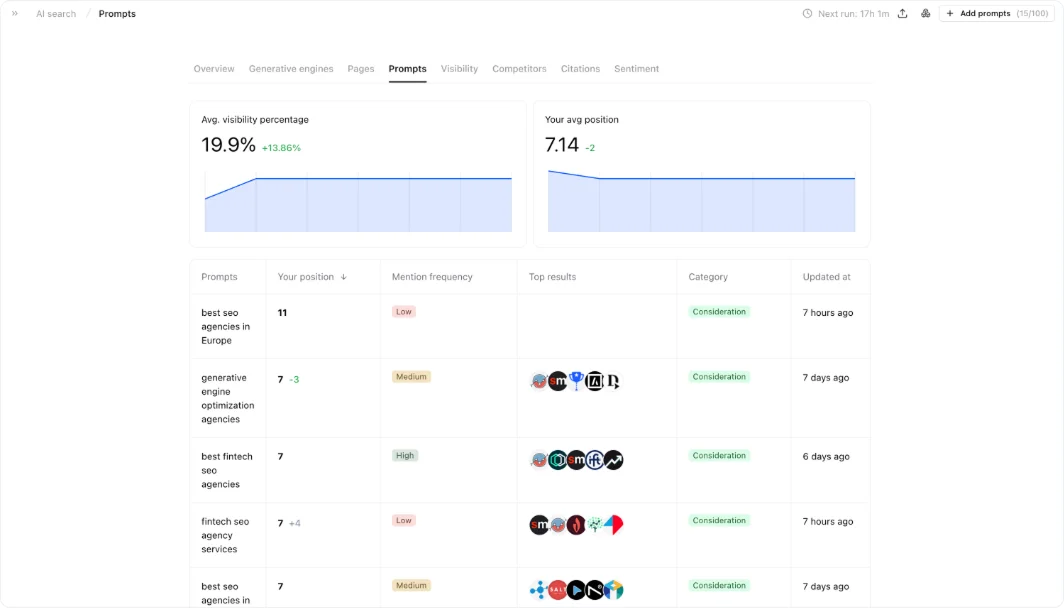Click Consideration tag in Europe agencies row
1064x608 pixels.
pyautogui.click(x=719, y=311)
